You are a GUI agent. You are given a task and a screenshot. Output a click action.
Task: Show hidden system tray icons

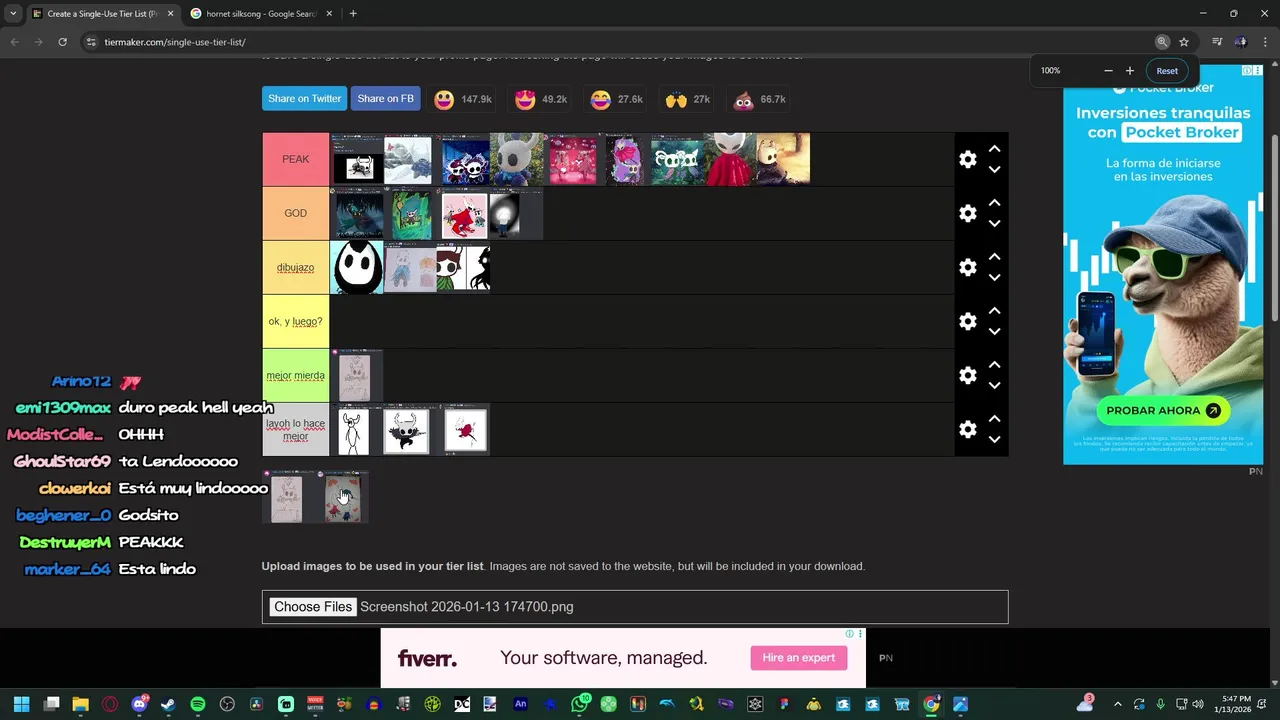click(x=1117, y=704)
